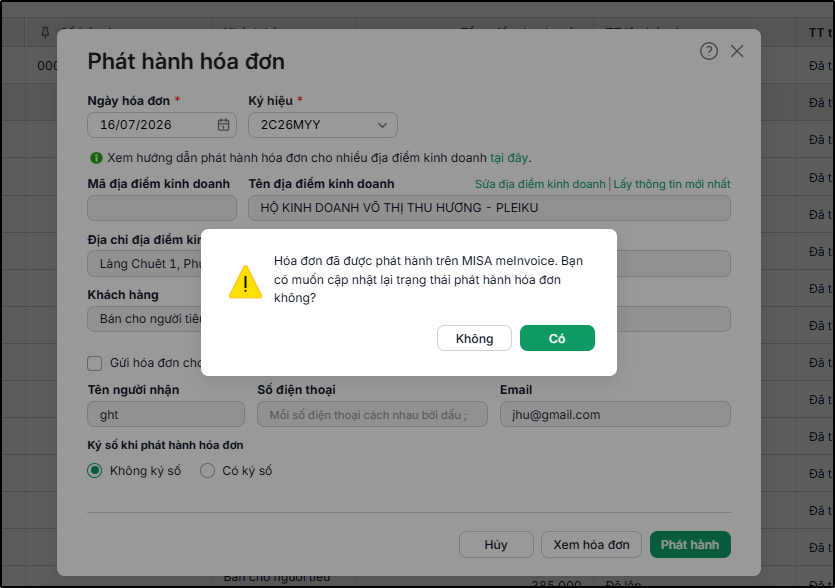The height and width of the screenshot is (588, 835).
Task: Select Có ký số radio option
Action: tap(207, 471)
